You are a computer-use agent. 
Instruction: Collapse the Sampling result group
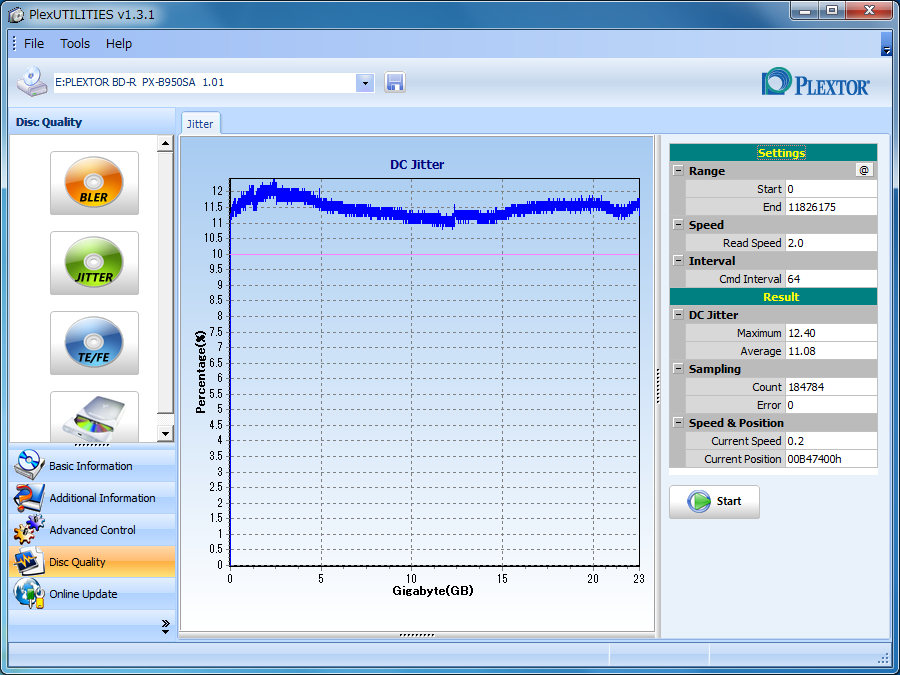[x=678, y=368]
